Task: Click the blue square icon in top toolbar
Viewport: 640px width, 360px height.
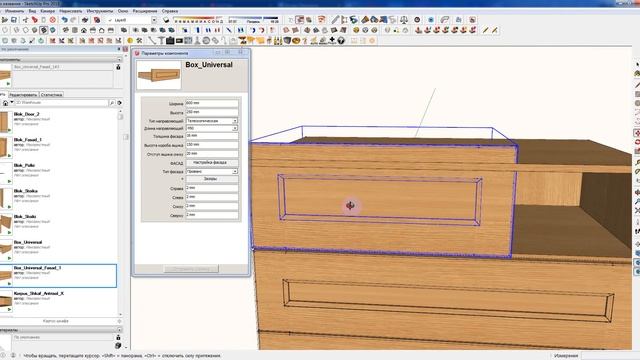Action: point(431,20)
